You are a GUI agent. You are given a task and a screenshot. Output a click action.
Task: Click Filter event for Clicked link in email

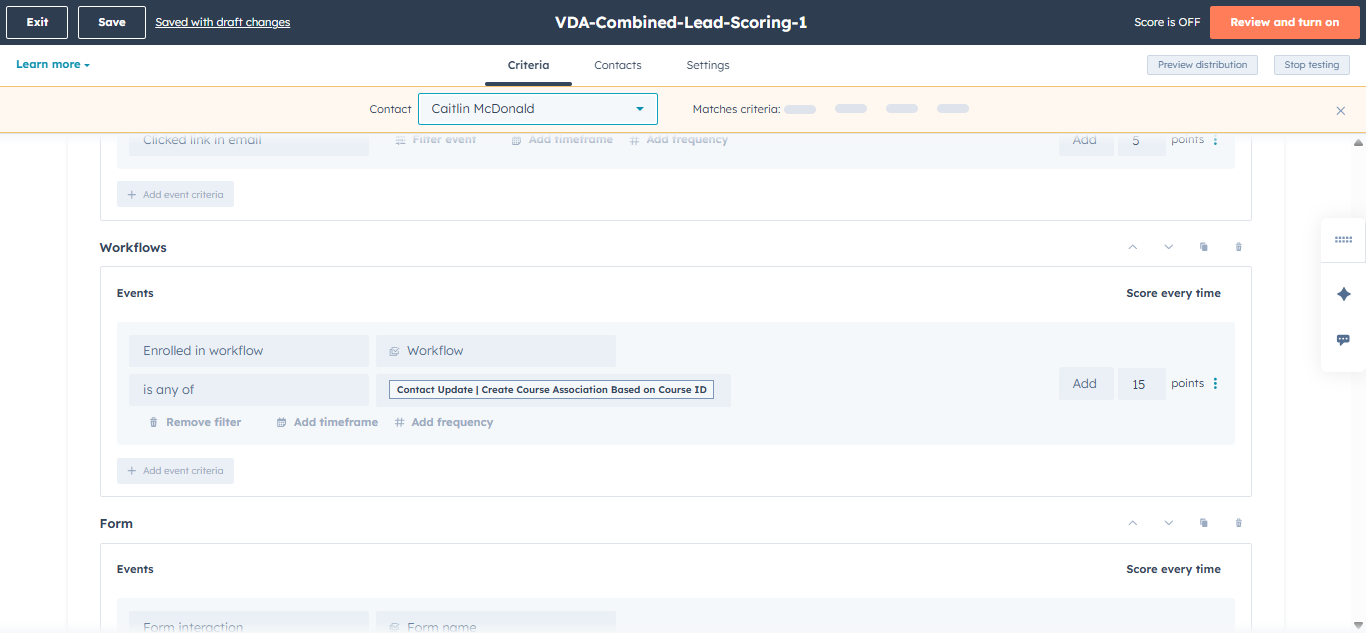coord(436,140)
